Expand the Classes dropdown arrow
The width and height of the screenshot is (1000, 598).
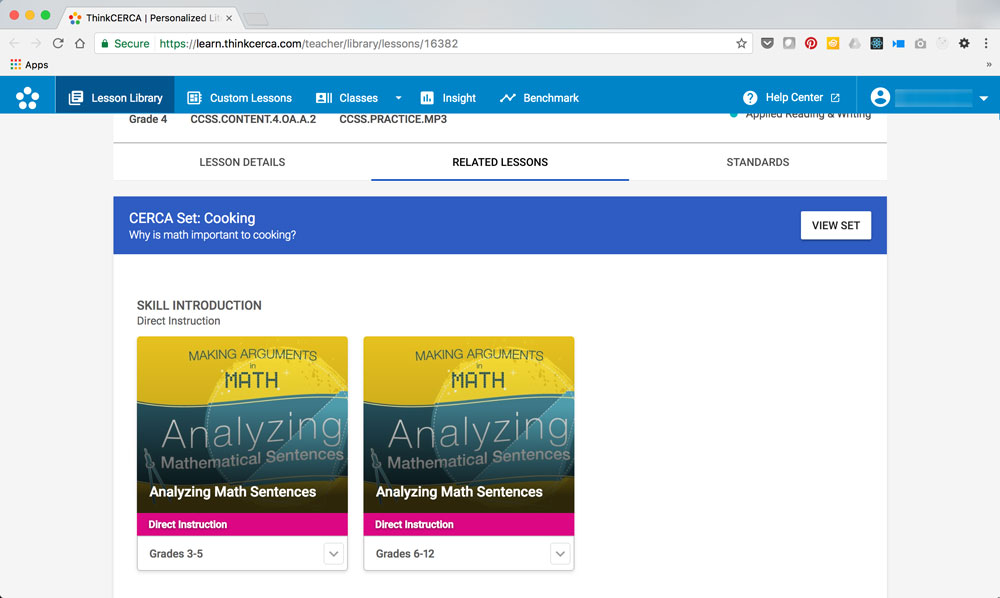399,98
